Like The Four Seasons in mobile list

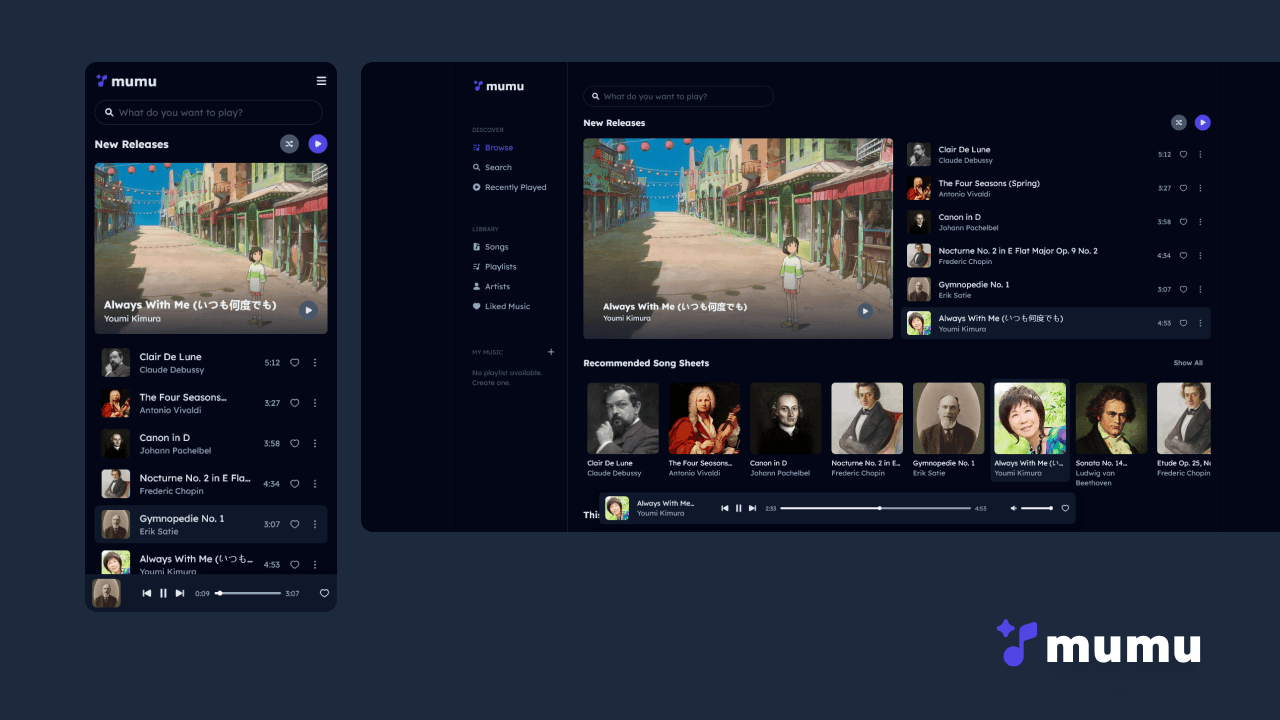click(294, 403)
